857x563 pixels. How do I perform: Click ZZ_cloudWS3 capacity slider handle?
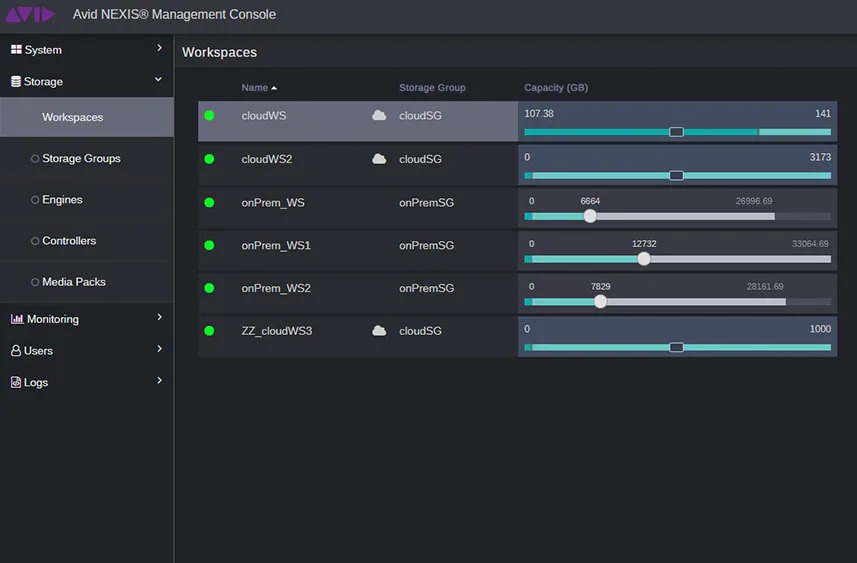pyautogui.click(x=676, y=347)
